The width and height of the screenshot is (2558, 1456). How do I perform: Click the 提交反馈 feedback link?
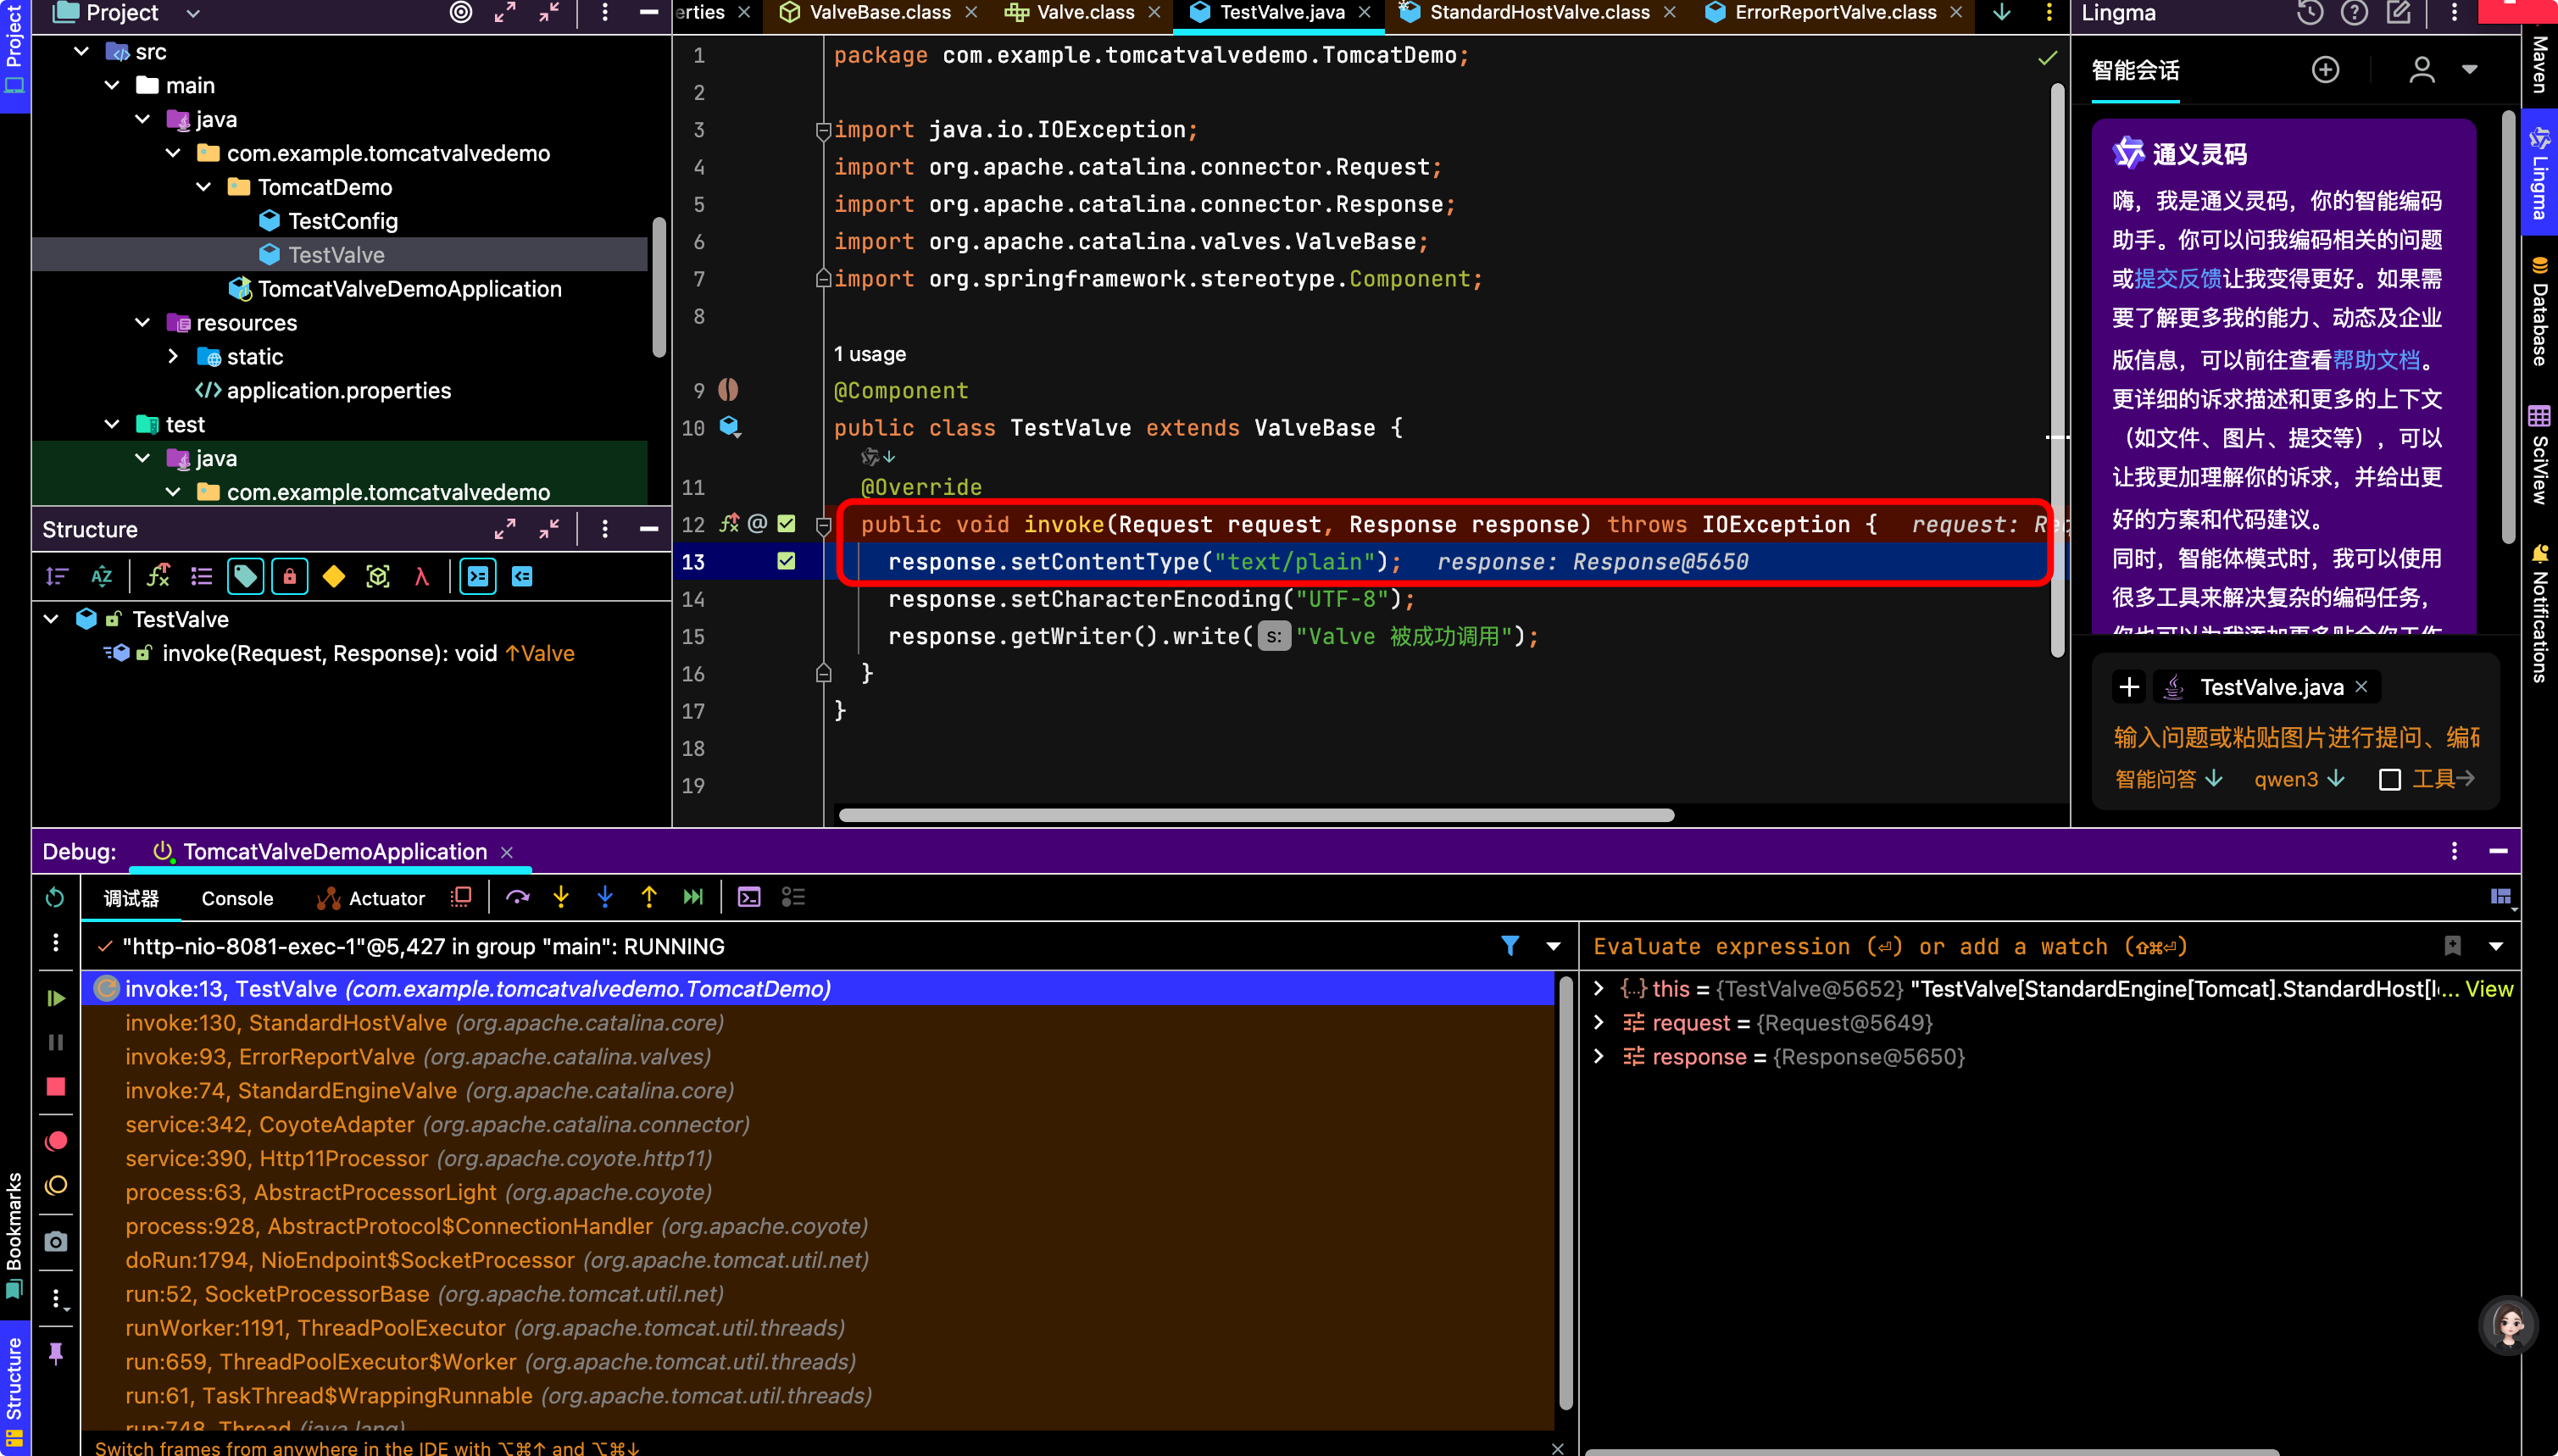point(2178,278)
